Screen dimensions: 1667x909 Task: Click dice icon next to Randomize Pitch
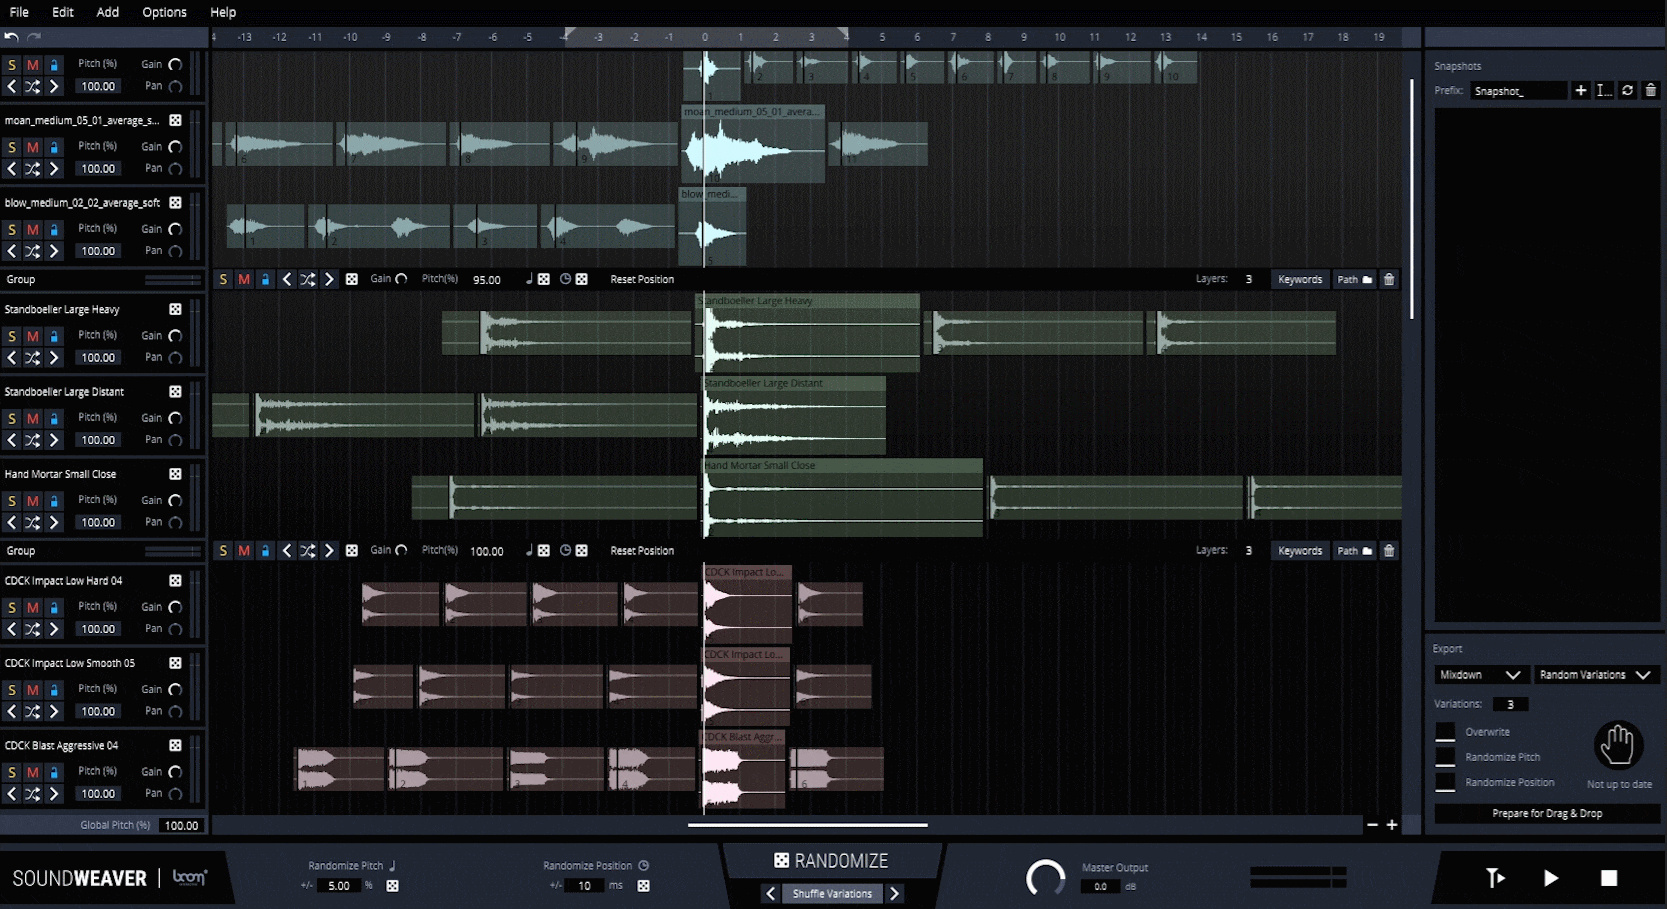[392, 886]
